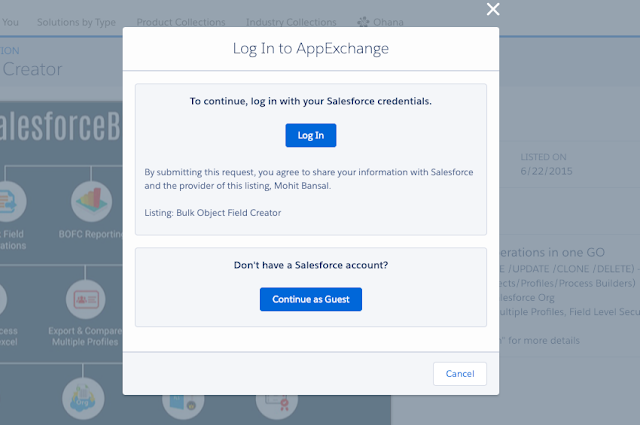Click the Ohana flower icon in navigation
640x425 pixels.
point(363,22)
